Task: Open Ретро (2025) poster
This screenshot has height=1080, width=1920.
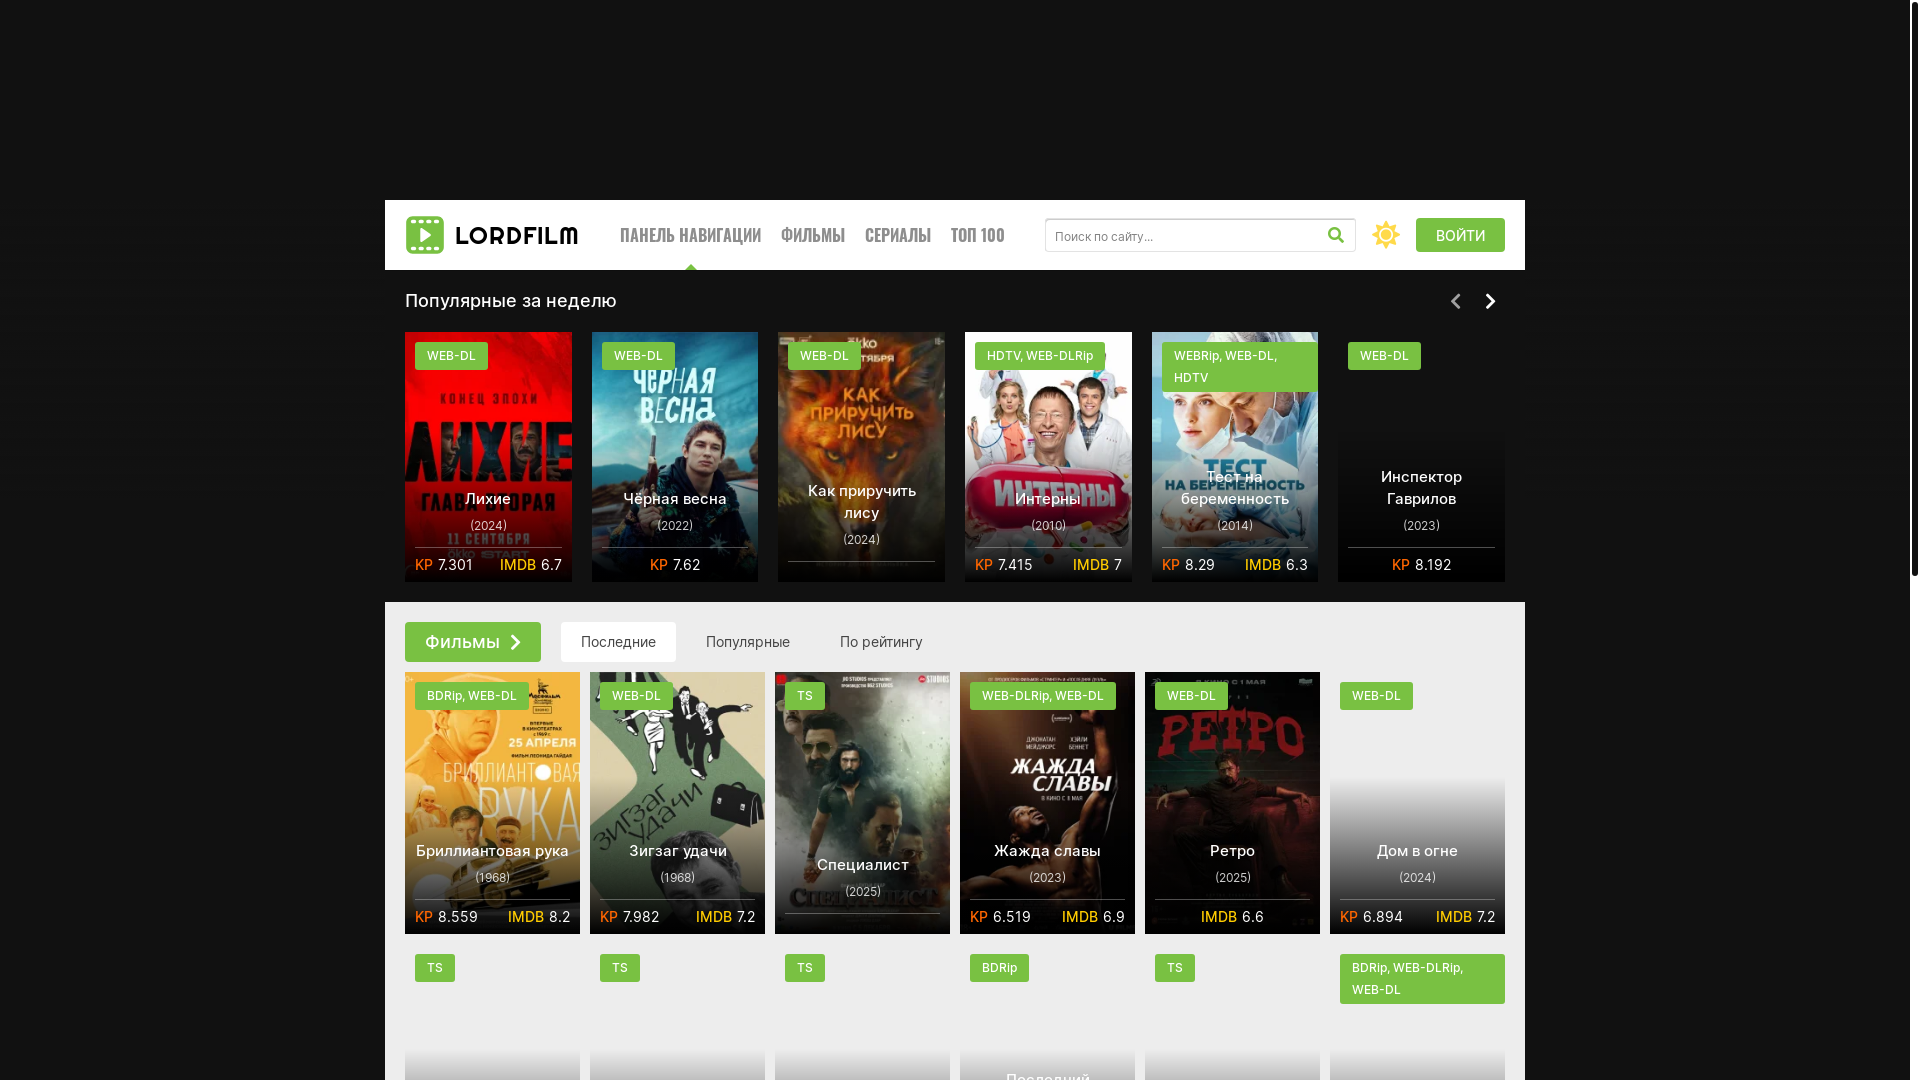Action: point(1232,803)
